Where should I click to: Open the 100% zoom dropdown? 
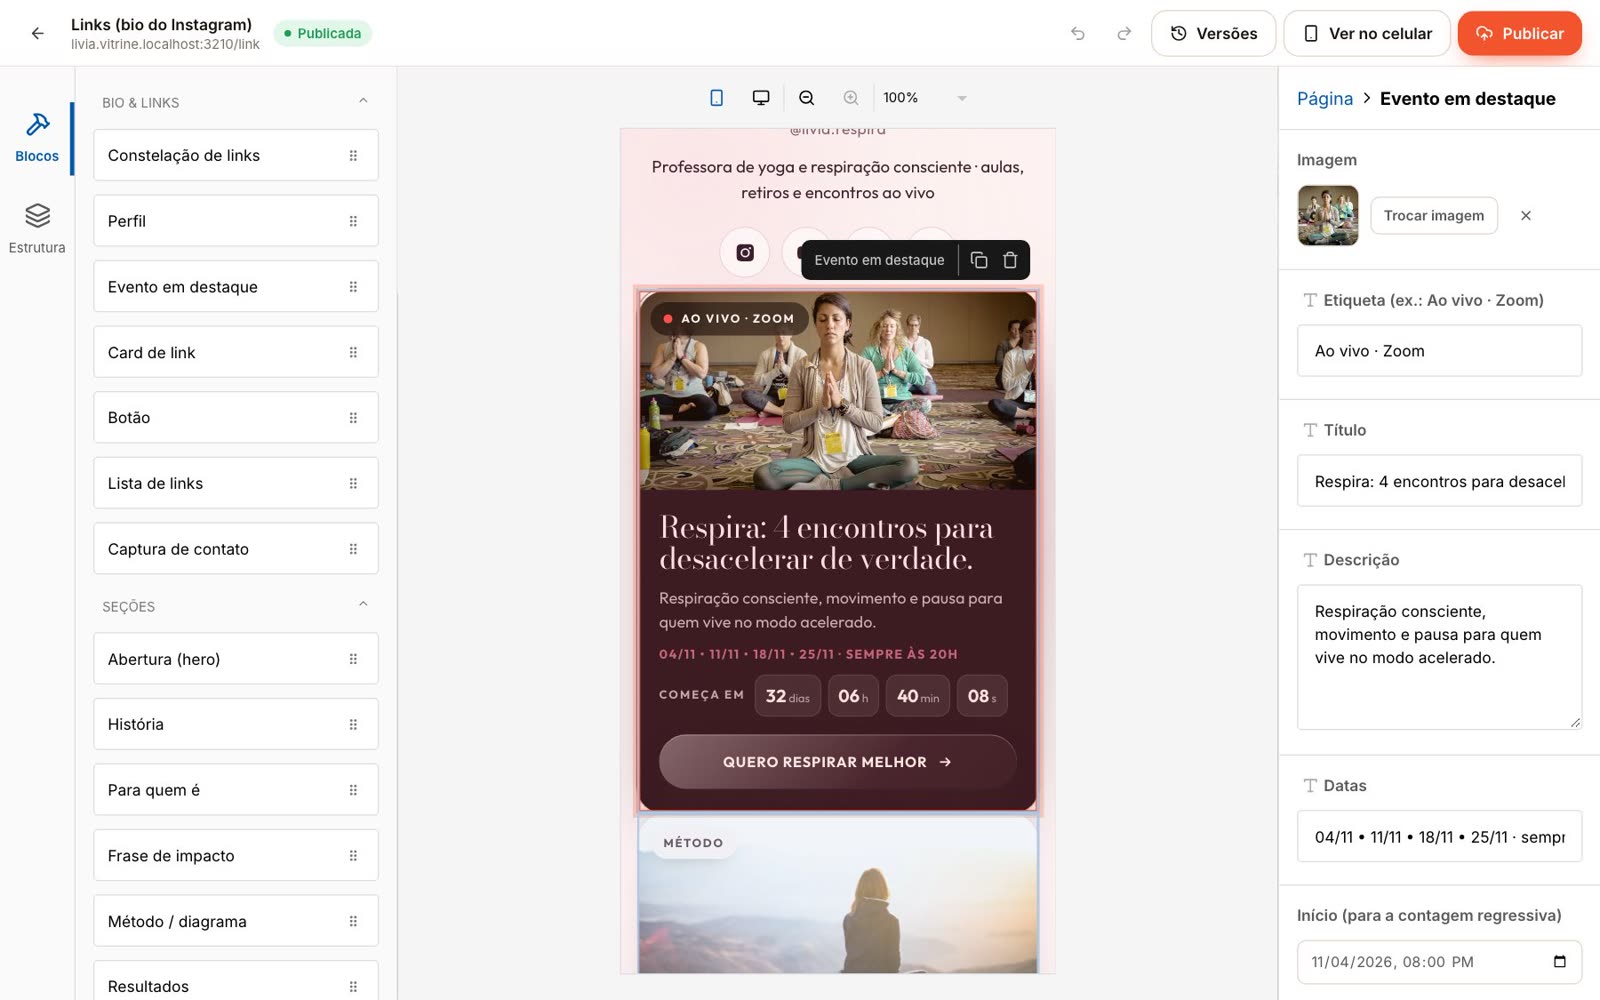[x=925, y=97]
